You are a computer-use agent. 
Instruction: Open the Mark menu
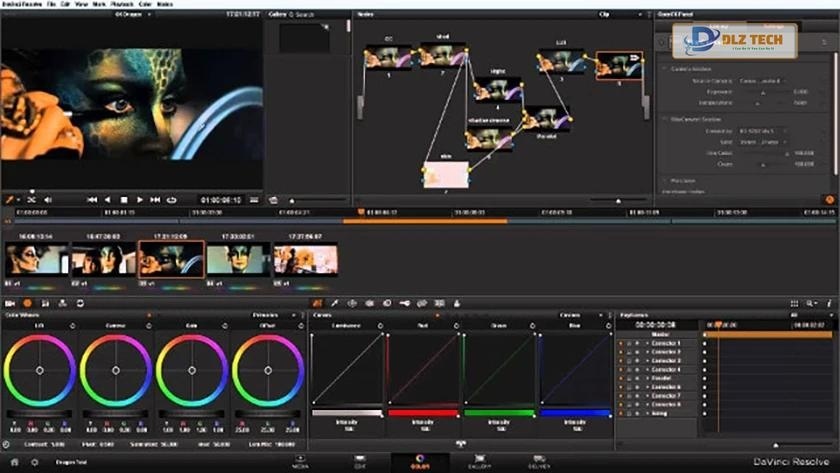click(x=99, y=4)
